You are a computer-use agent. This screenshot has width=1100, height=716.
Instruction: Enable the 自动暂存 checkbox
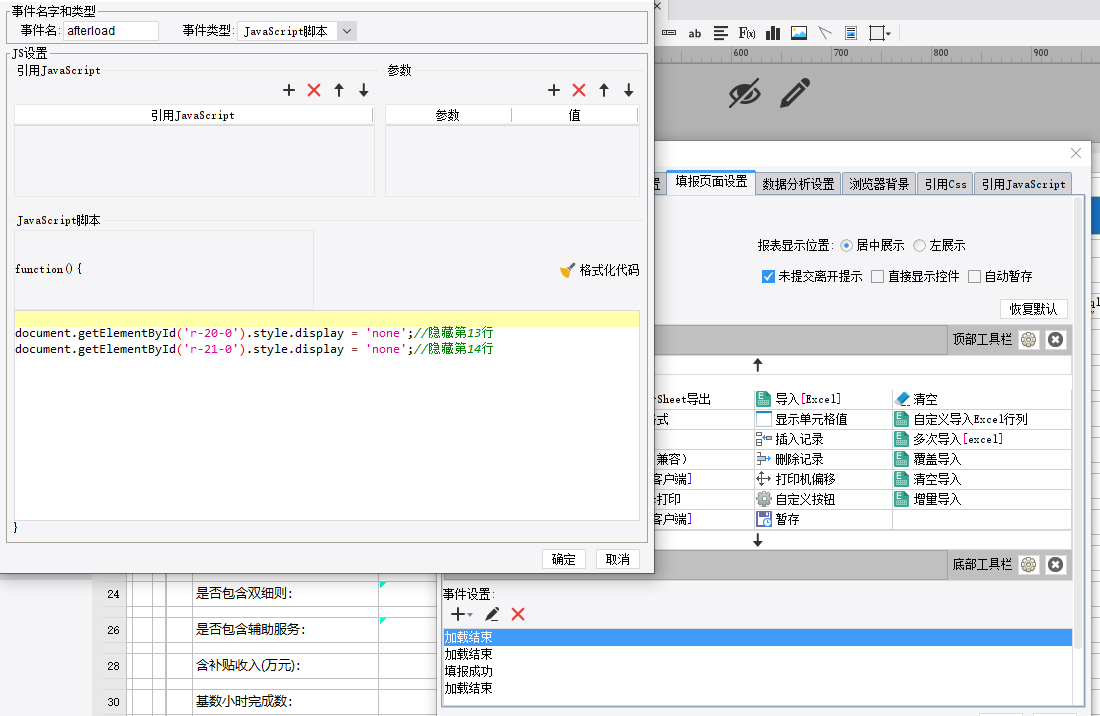[974, 276]
